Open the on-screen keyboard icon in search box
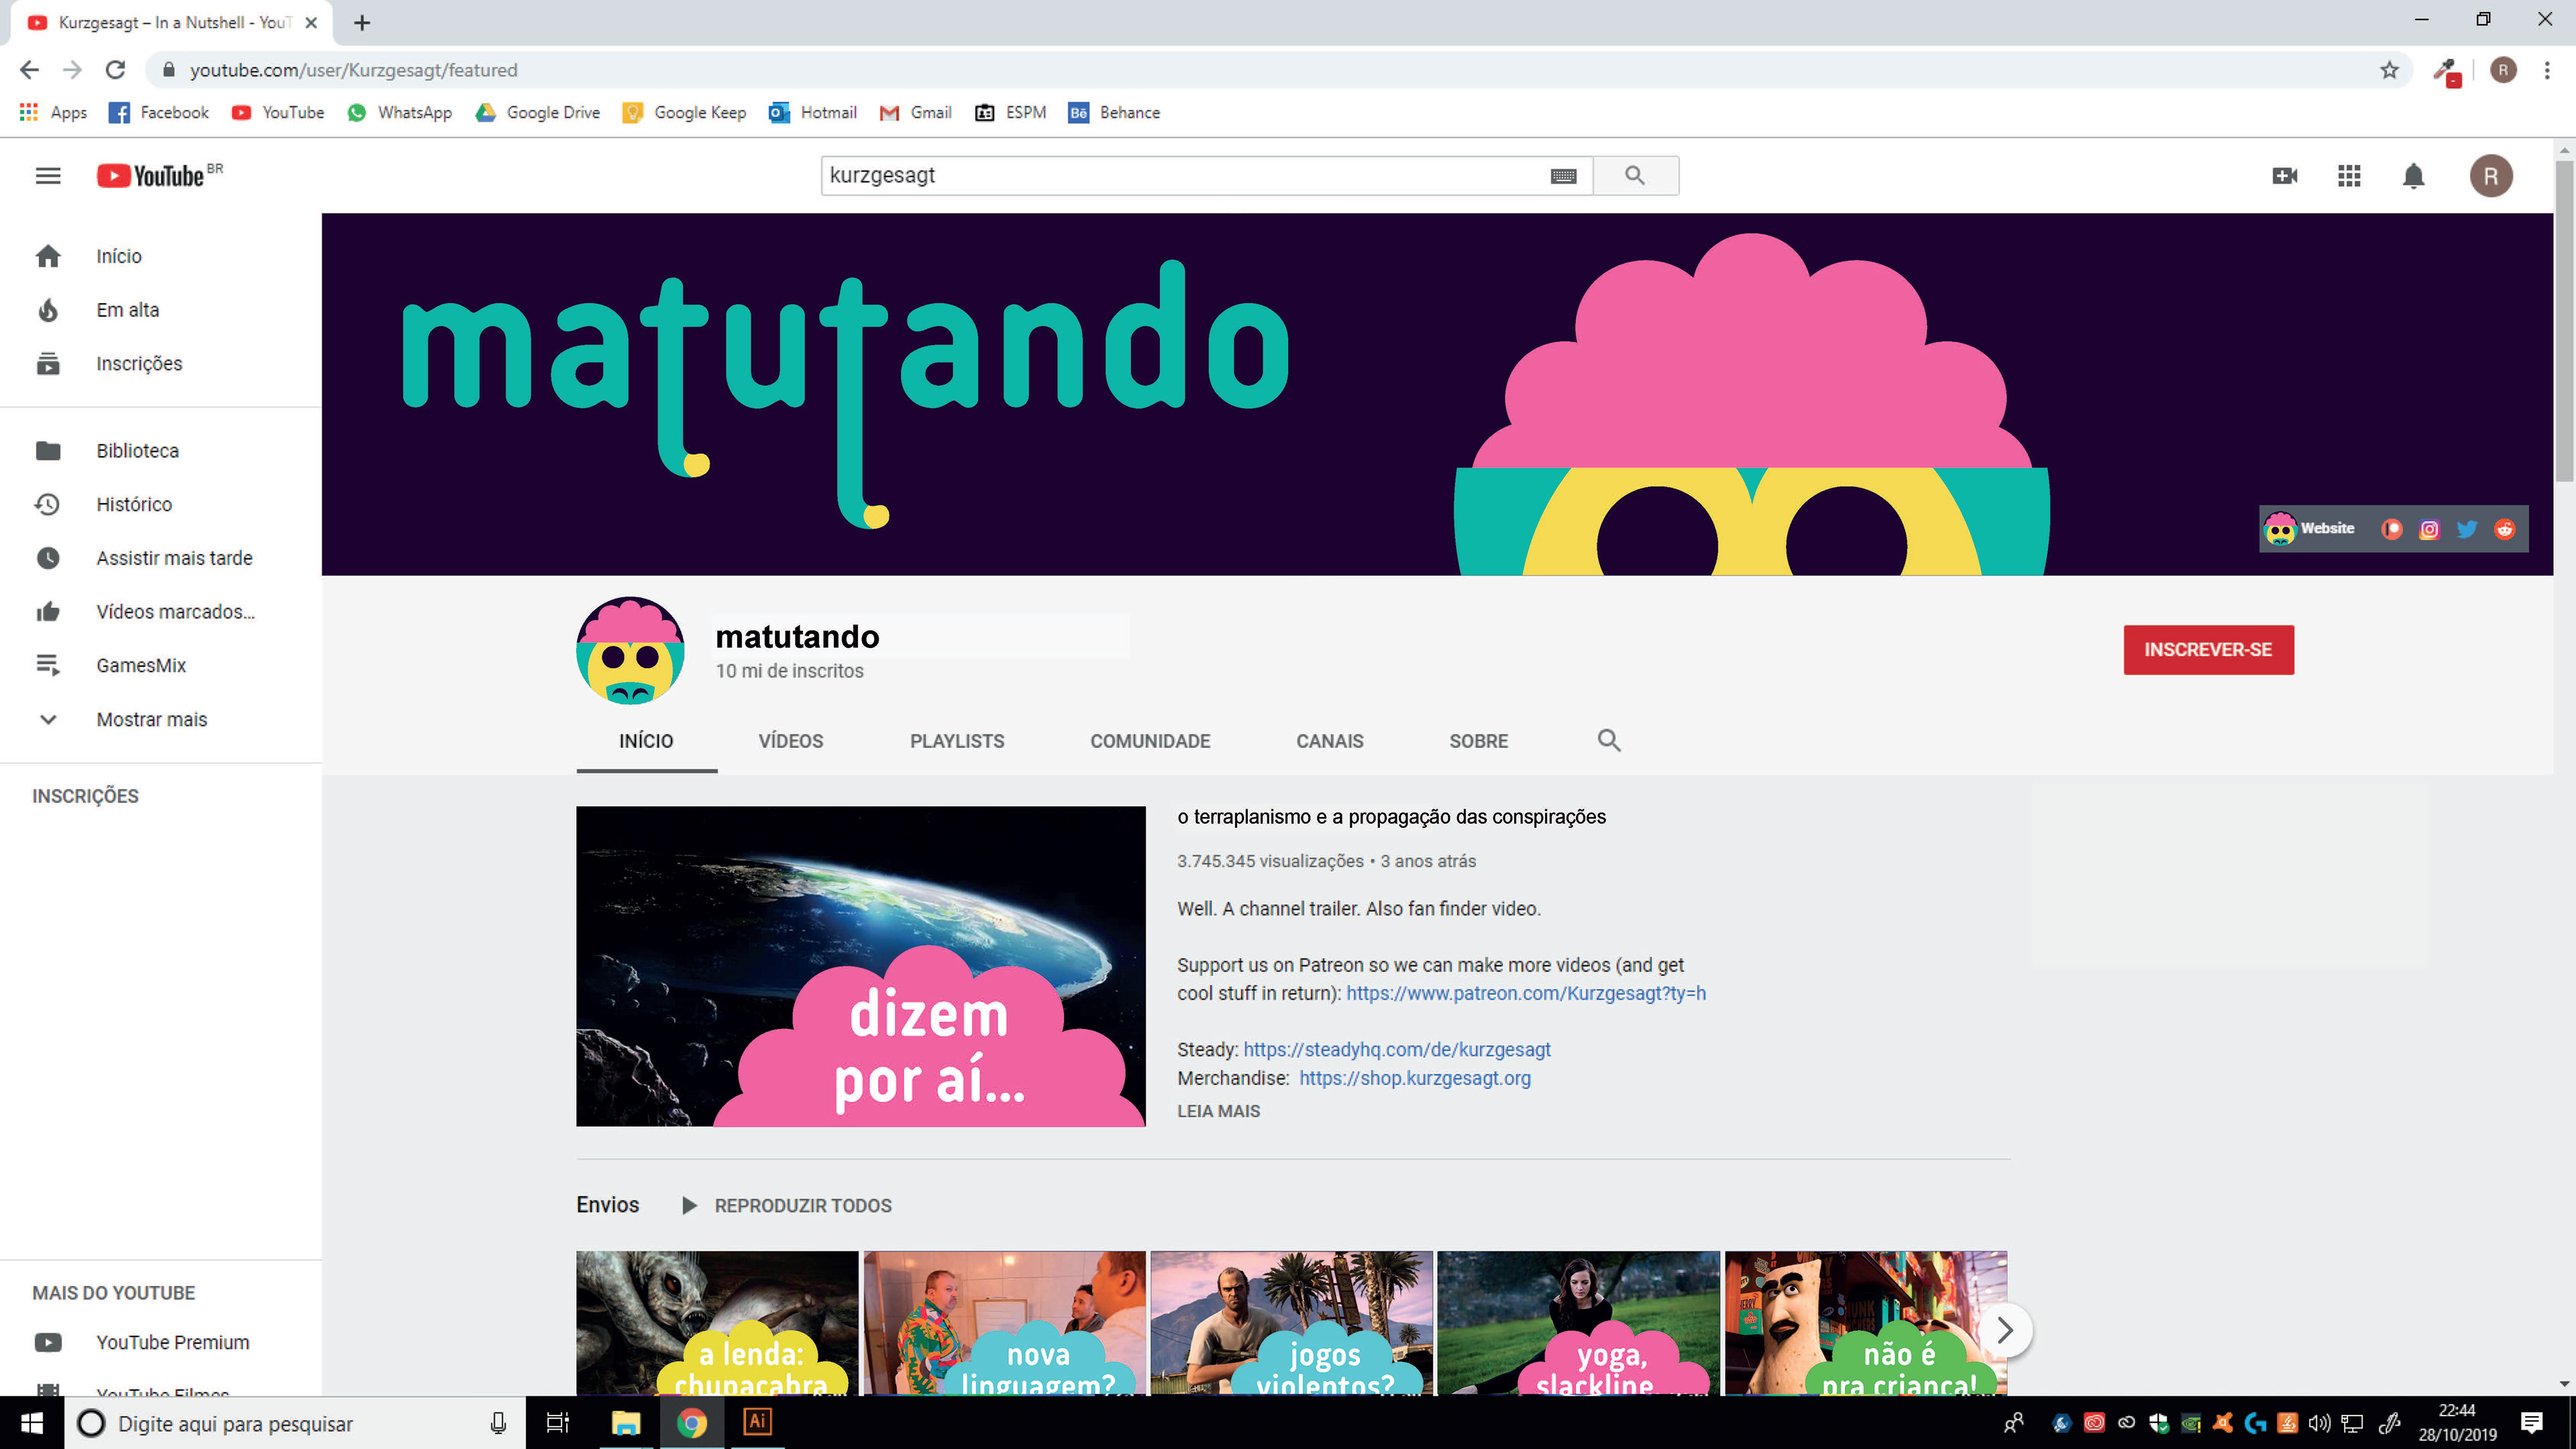 point(1563,176)
